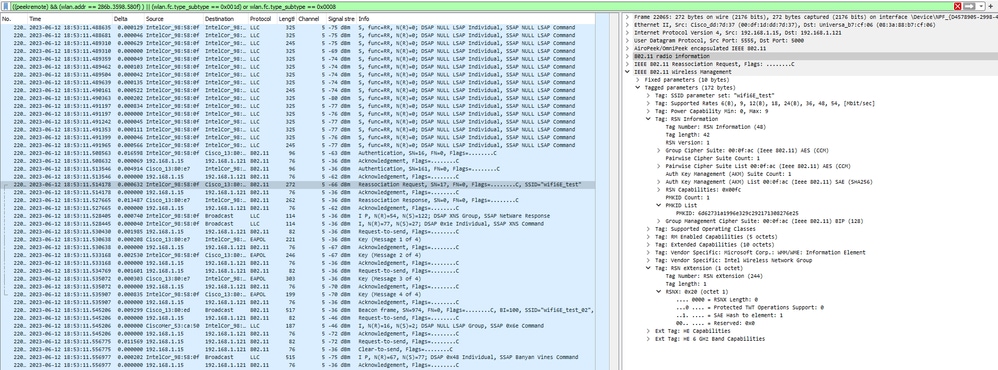The image size is (998, 370).
Task: Expand the 802.11 radio information node
Action: 628,56
